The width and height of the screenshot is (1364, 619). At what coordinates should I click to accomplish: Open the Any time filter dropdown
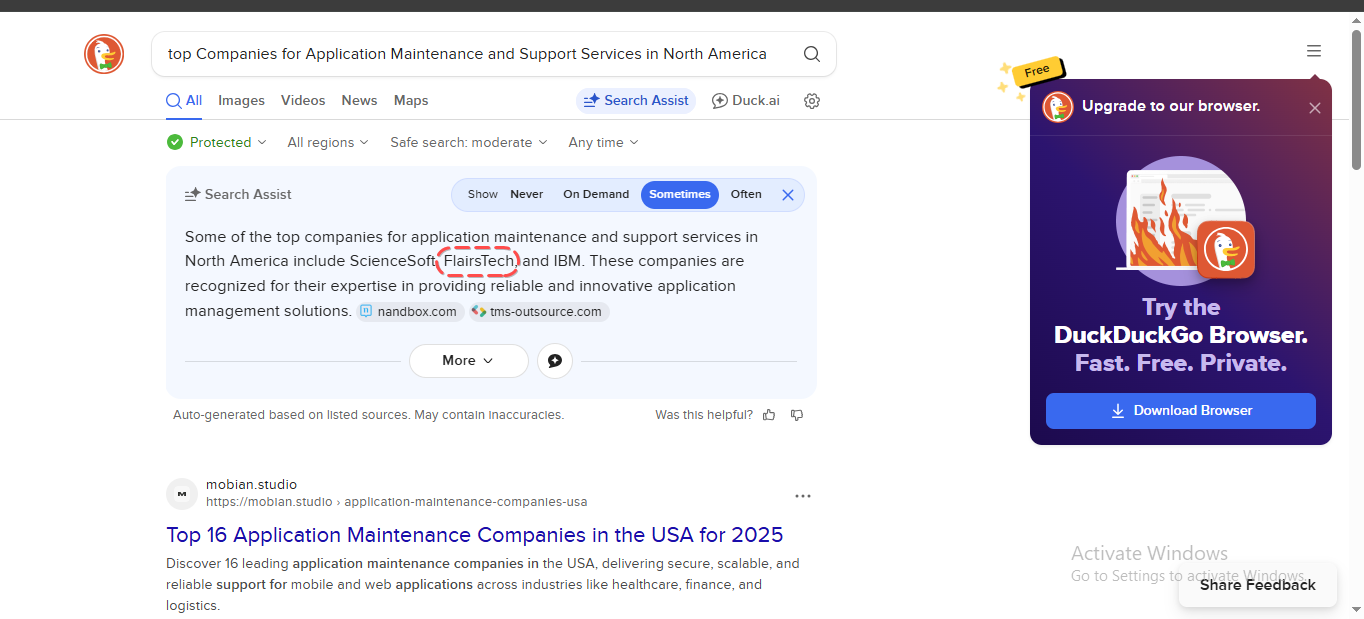pyautogui.click(x=603, y=142)
